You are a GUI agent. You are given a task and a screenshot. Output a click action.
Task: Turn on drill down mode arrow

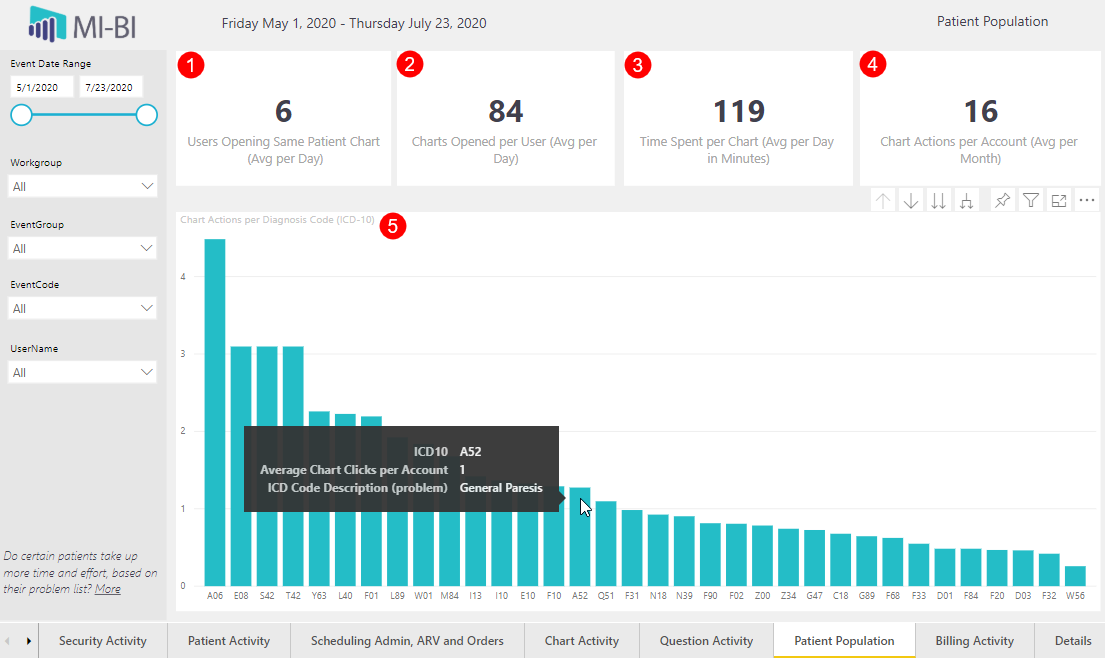pos(911,201)
